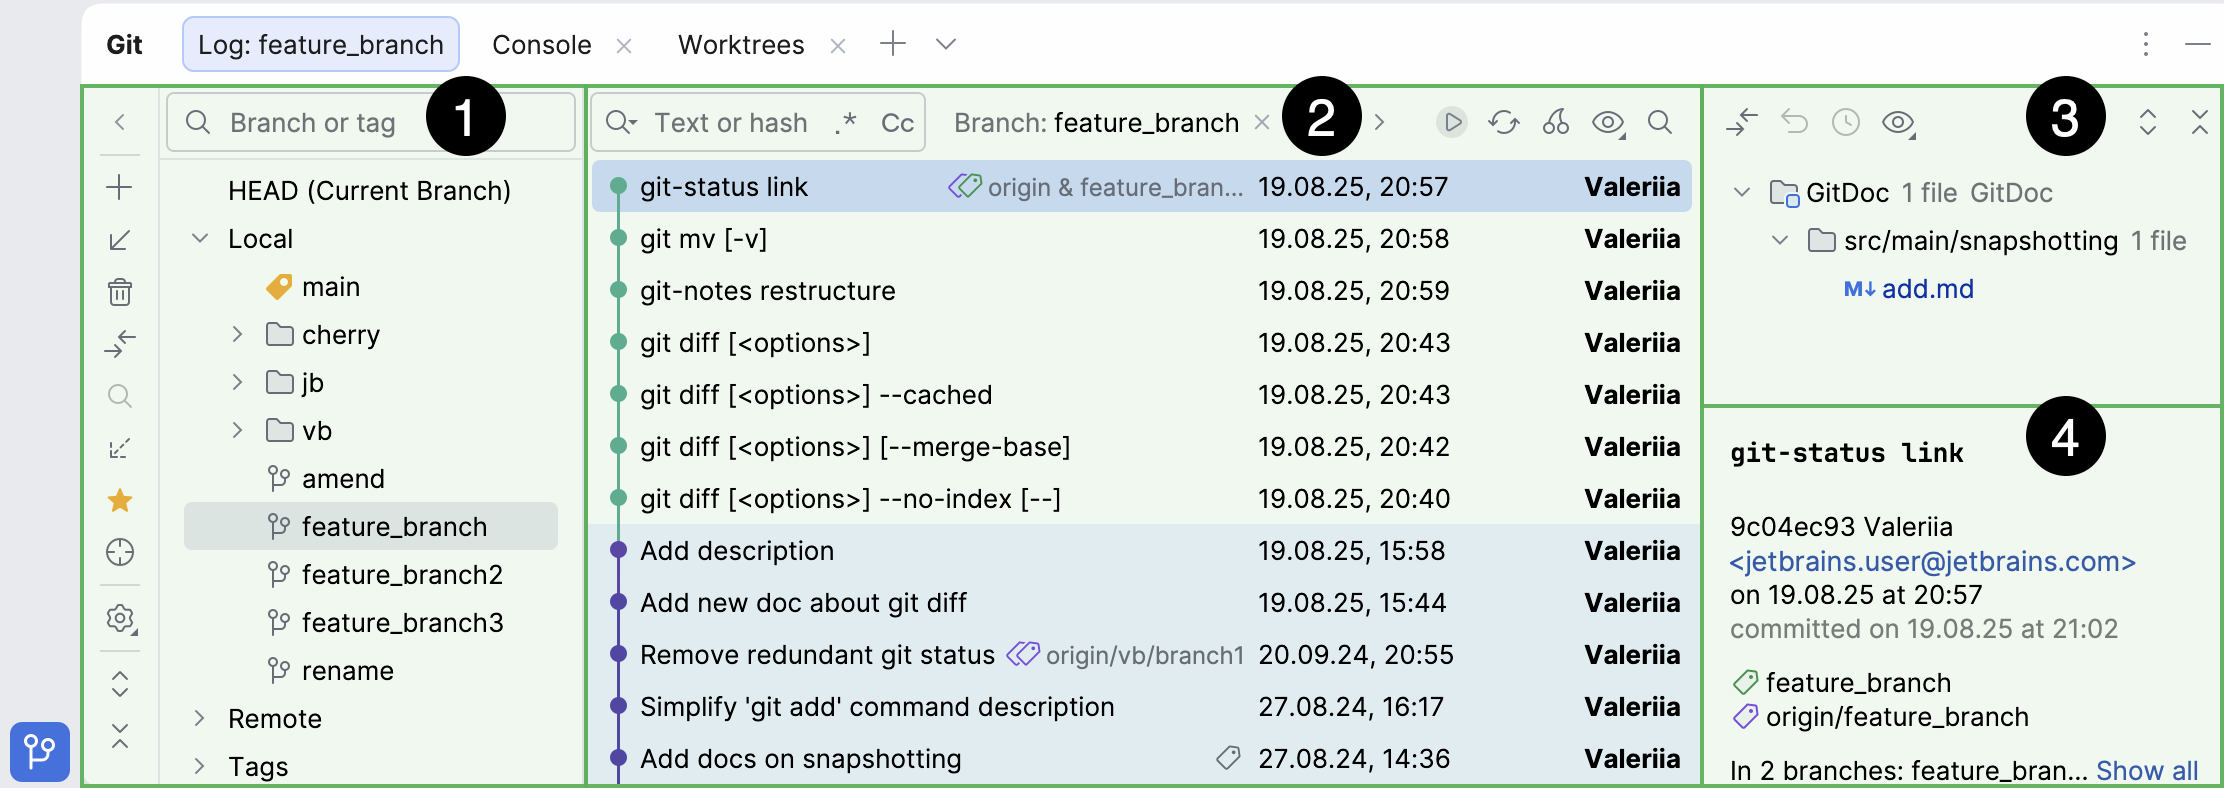Show more filters with right chevron
Viewport: 2224px width, 788px height.
[x=1380, y=122]
